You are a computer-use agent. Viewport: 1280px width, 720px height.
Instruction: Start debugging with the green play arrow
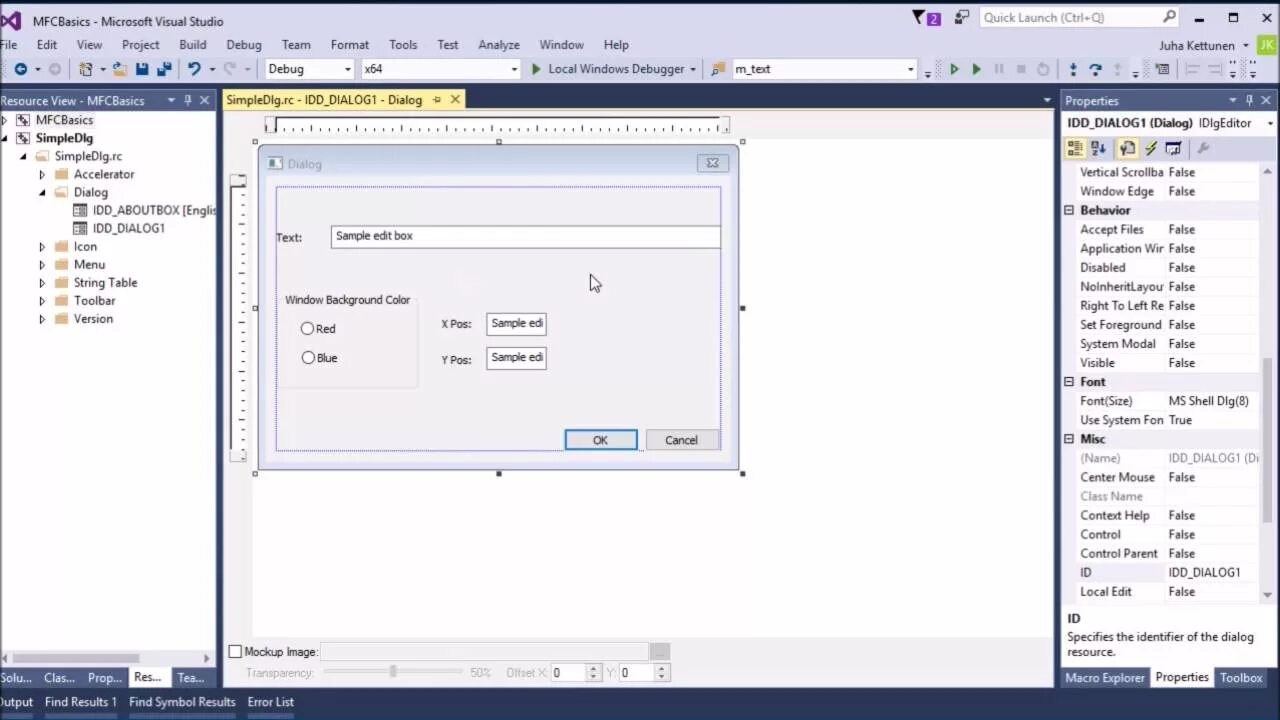(536, 69)
